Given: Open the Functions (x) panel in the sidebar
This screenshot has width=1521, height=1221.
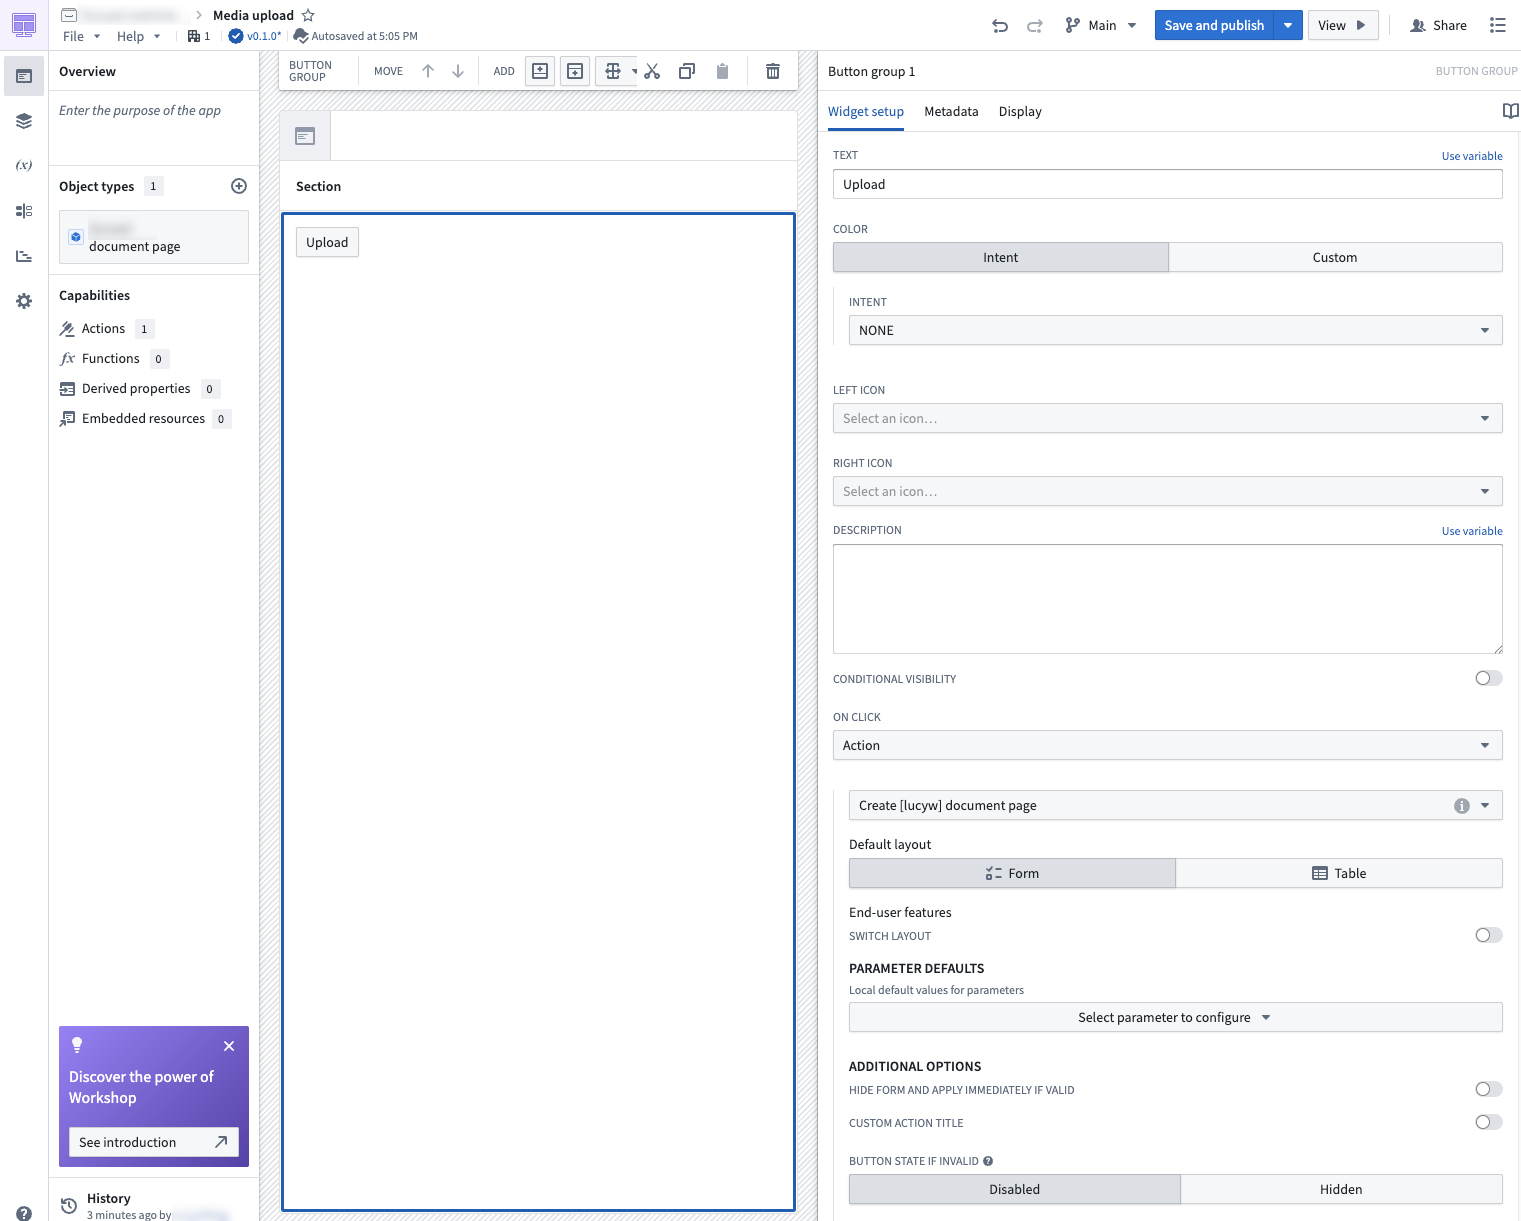Looking at the screenshot, I should pyautogui.click(x=24, y=165).
